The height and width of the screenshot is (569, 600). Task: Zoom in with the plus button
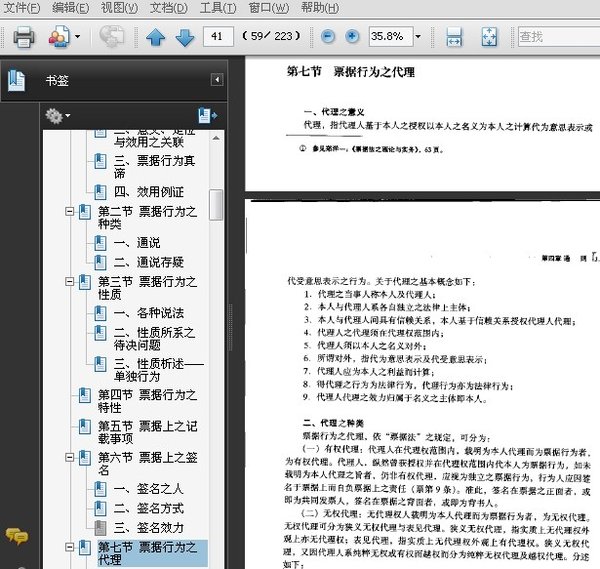pos(352,36)
